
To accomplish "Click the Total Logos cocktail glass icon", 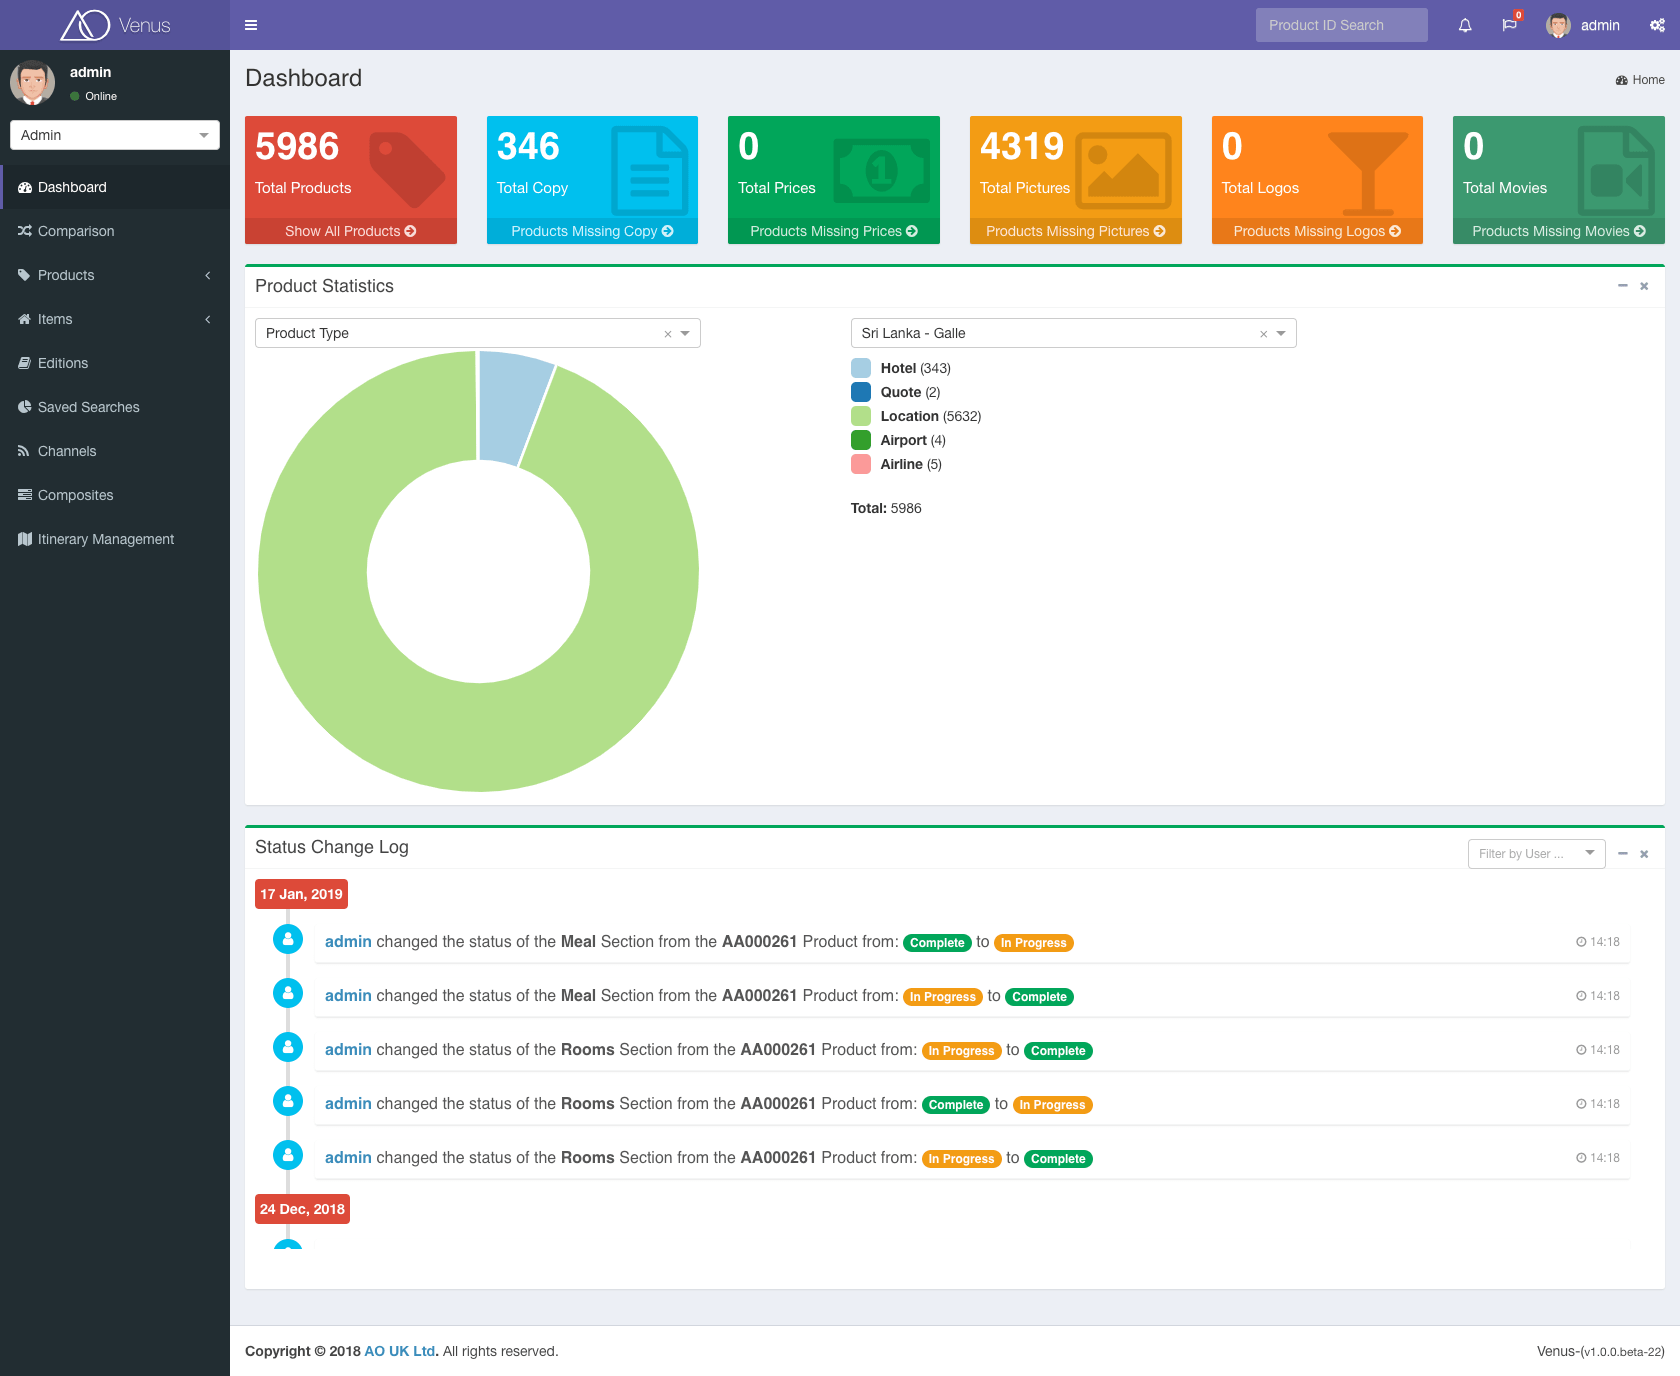I will [1368, 173].
